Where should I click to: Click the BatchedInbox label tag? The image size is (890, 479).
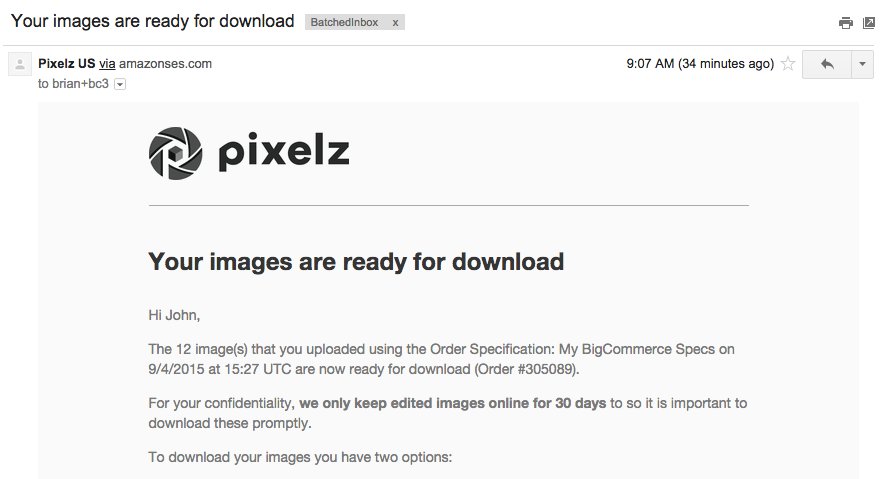coord(345,22)
